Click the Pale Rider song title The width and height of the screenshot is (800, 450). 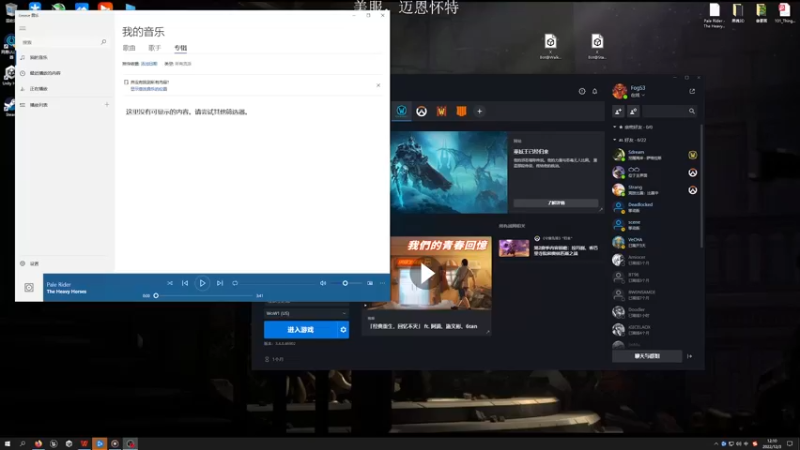59,285
